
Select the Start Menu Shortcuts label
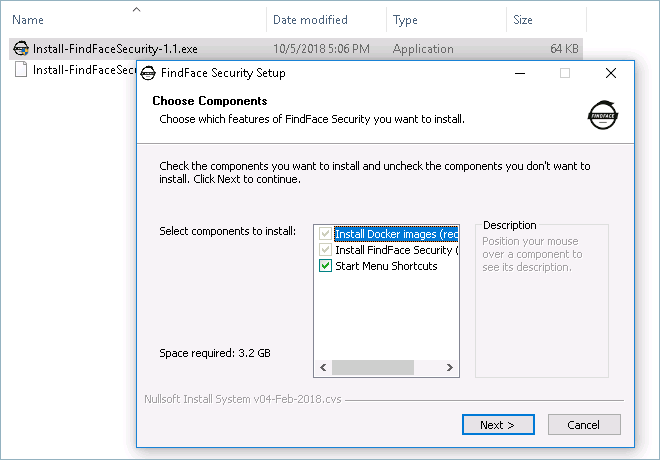tap(386, 266)
